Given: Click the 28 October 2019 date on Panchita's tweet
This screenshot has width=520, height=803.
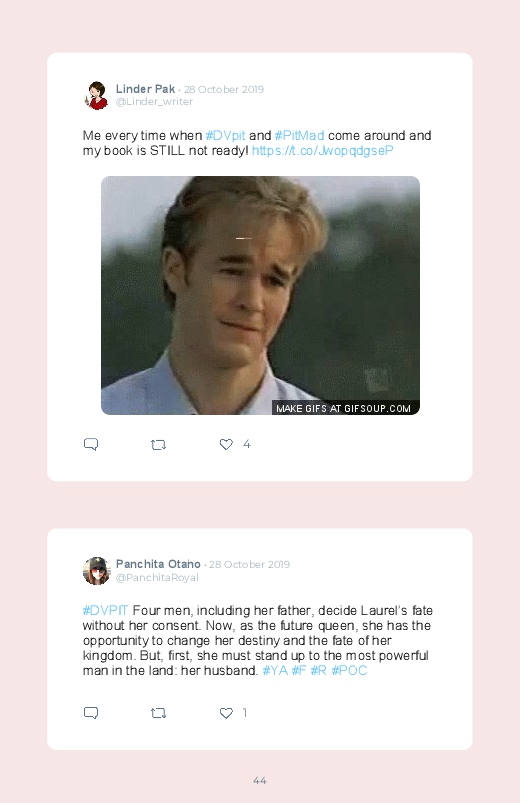Looking at the screenshot, I should [249, 564].
